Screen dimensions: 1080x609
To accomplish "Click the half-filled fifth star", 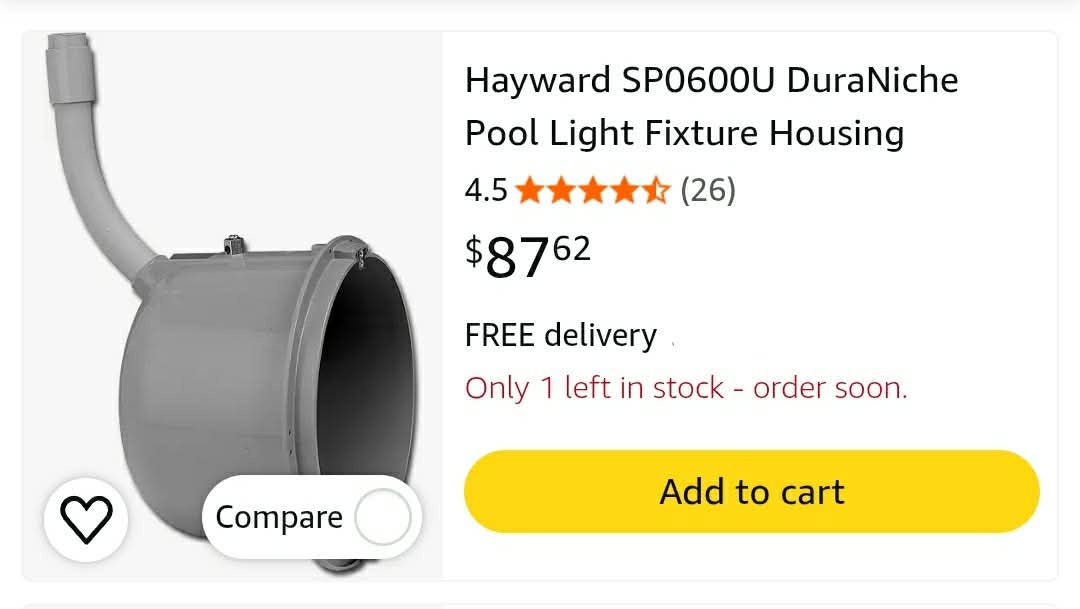I will pos(655,190).
